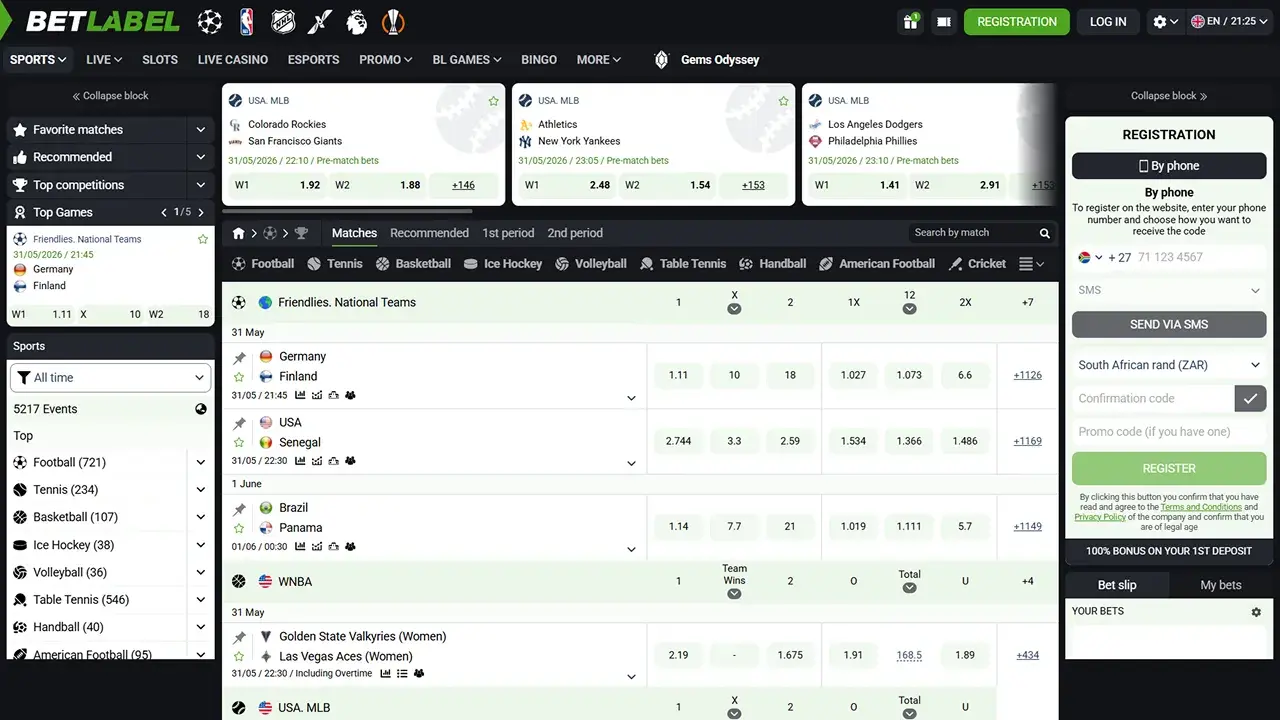
Task: Open the gift bonuses icon
Action: pyautogui.click(x=910, y=21)
